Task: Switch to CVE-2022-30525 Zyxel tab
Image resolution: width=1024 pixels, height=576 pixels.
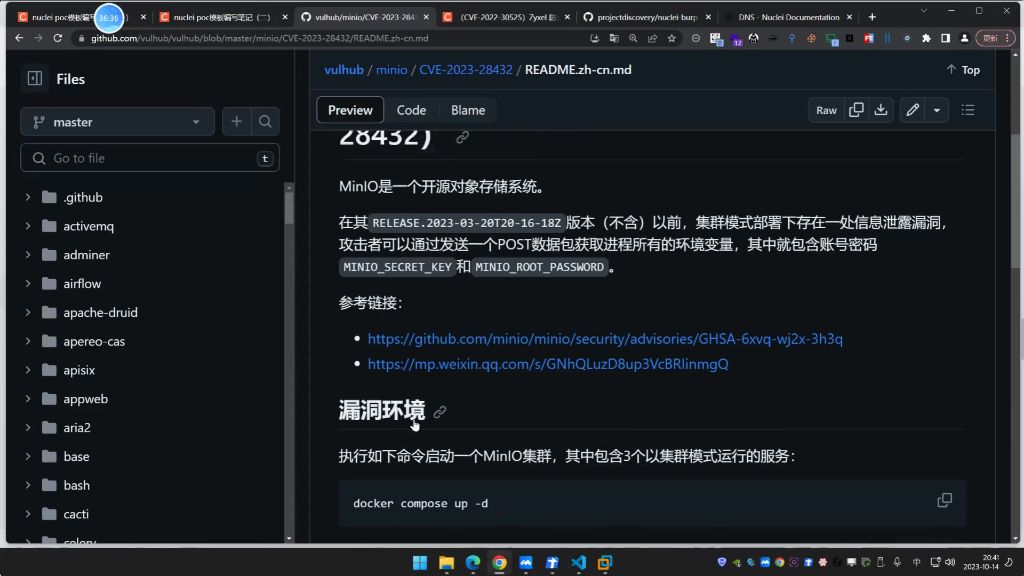Action: (507, 17)
